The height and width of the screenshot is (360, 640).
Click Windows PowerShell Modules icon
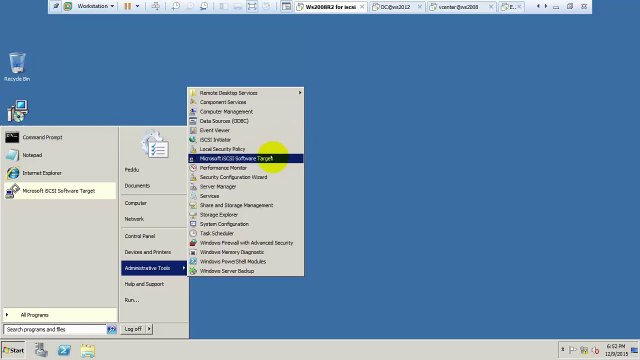pos(193,262)
